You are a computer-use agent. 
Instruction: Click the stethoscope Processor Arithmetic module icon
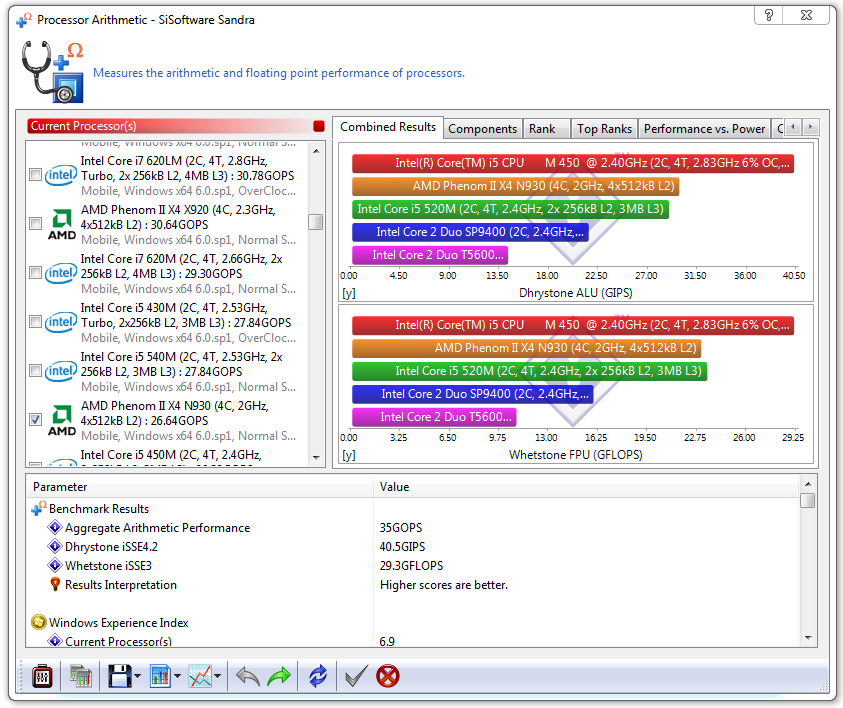(x=52, y=72)
